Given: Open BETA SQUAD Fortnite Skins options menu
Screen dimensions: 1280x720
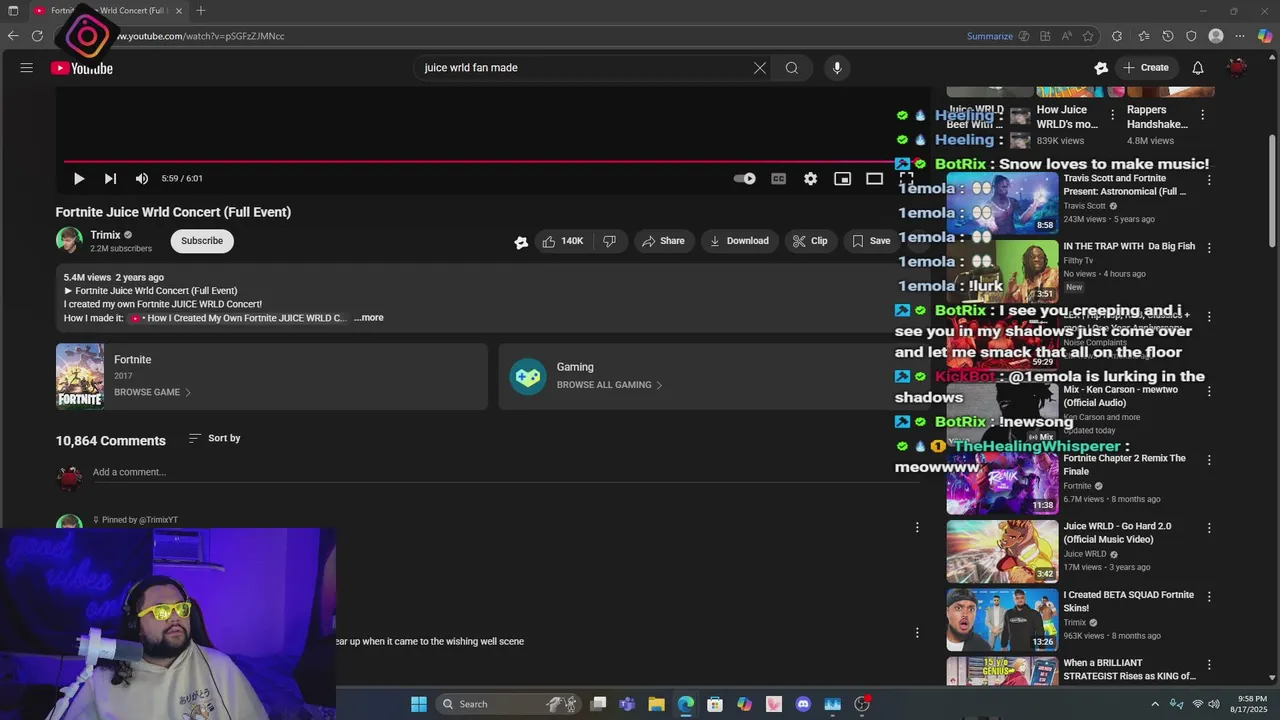Looking at the screenshot, I should click(x=1209, y=596).
